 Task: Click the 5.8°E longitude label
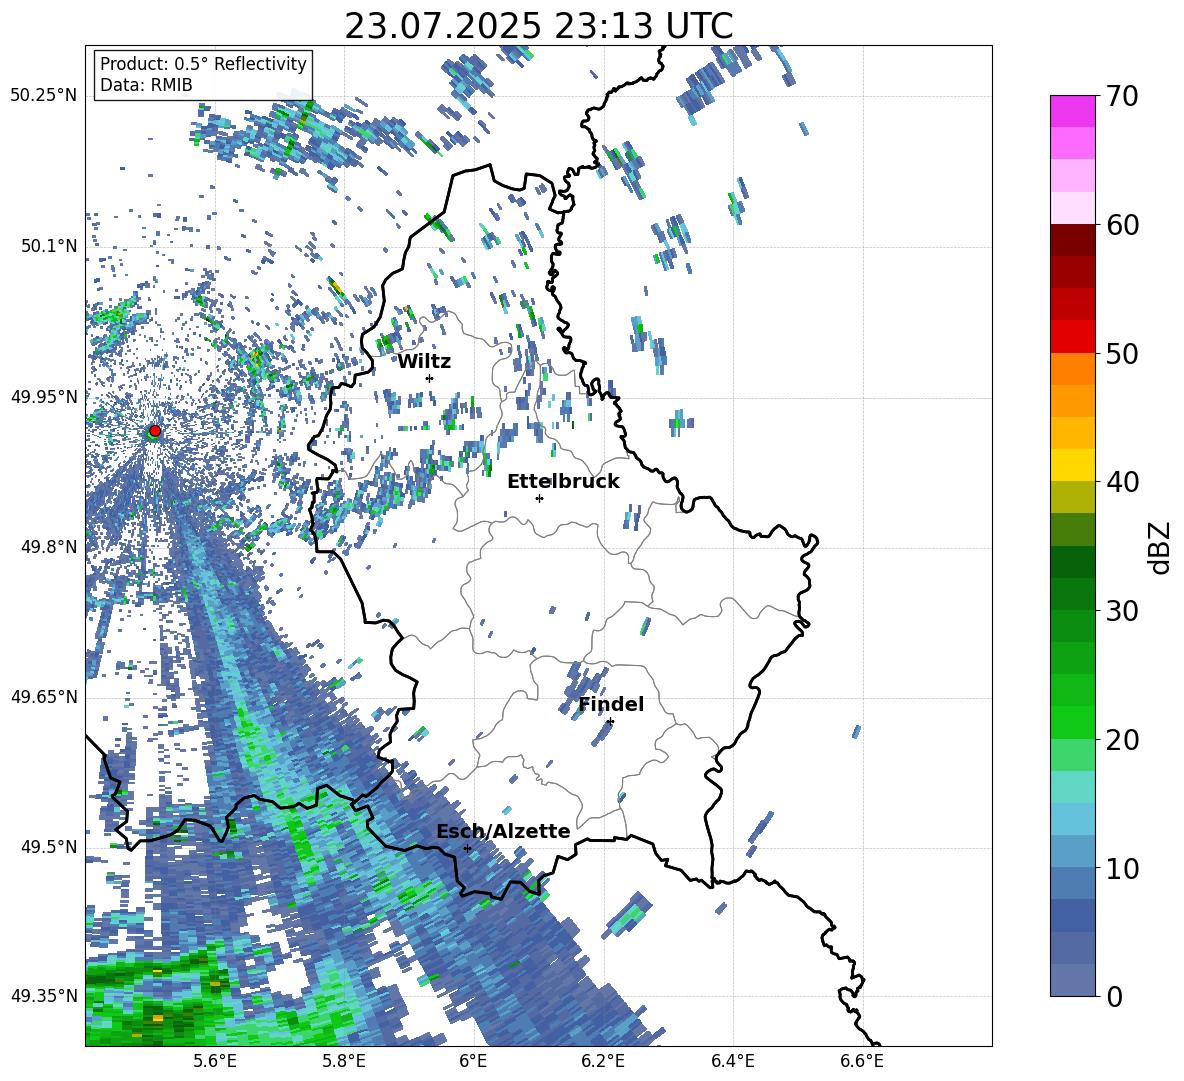[x=344, y=1061]
